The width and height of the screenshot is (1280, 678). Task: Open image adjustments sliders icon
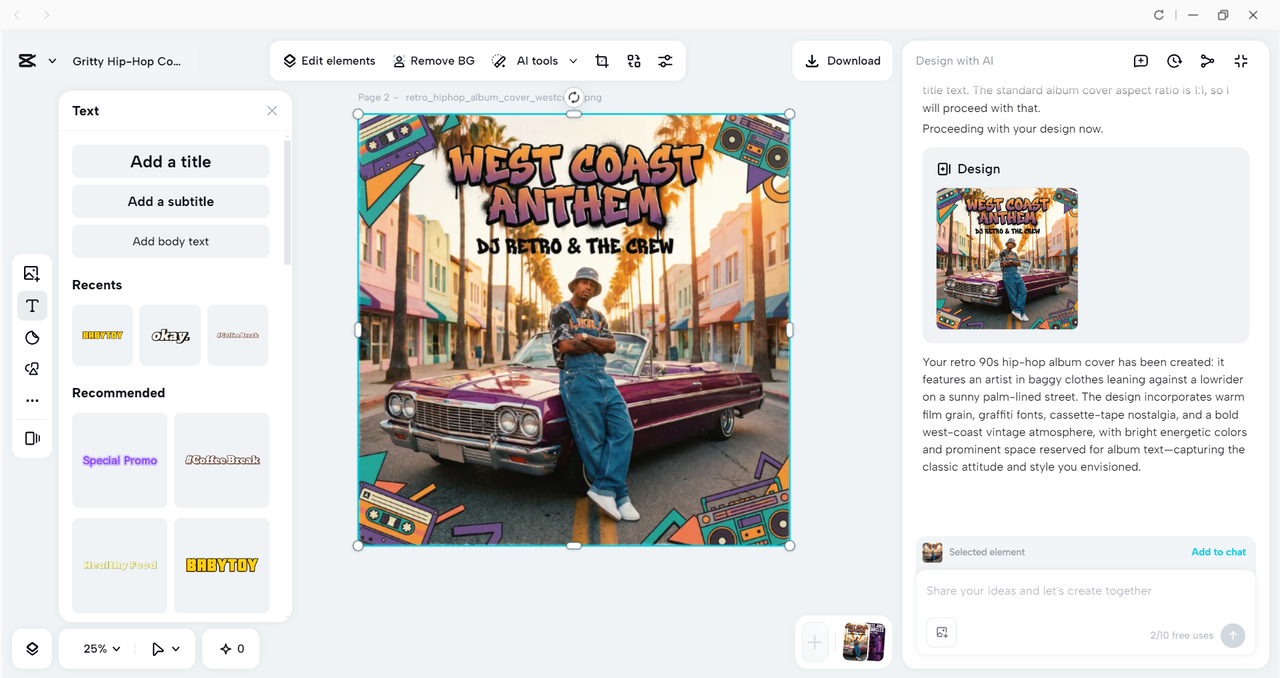click(666, 60)
